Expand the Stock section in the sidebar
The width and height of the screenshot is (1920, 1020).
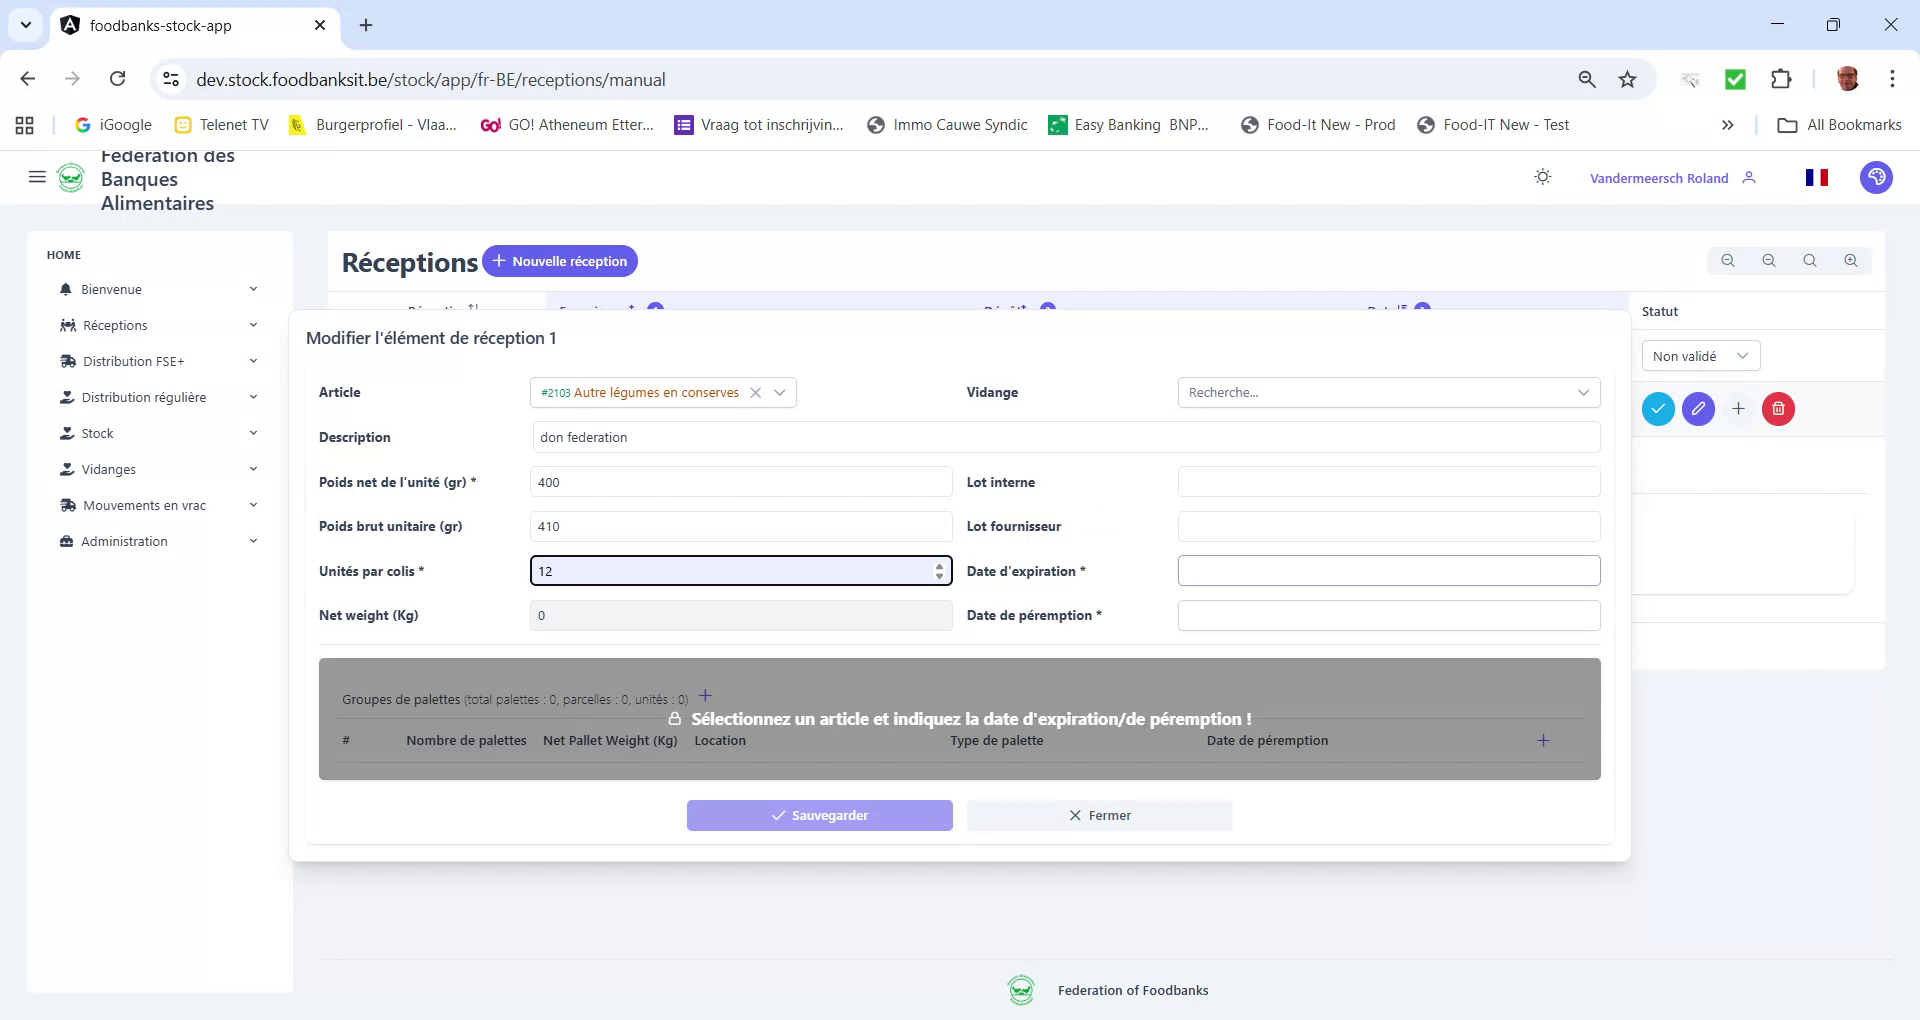tap(97, 433)
